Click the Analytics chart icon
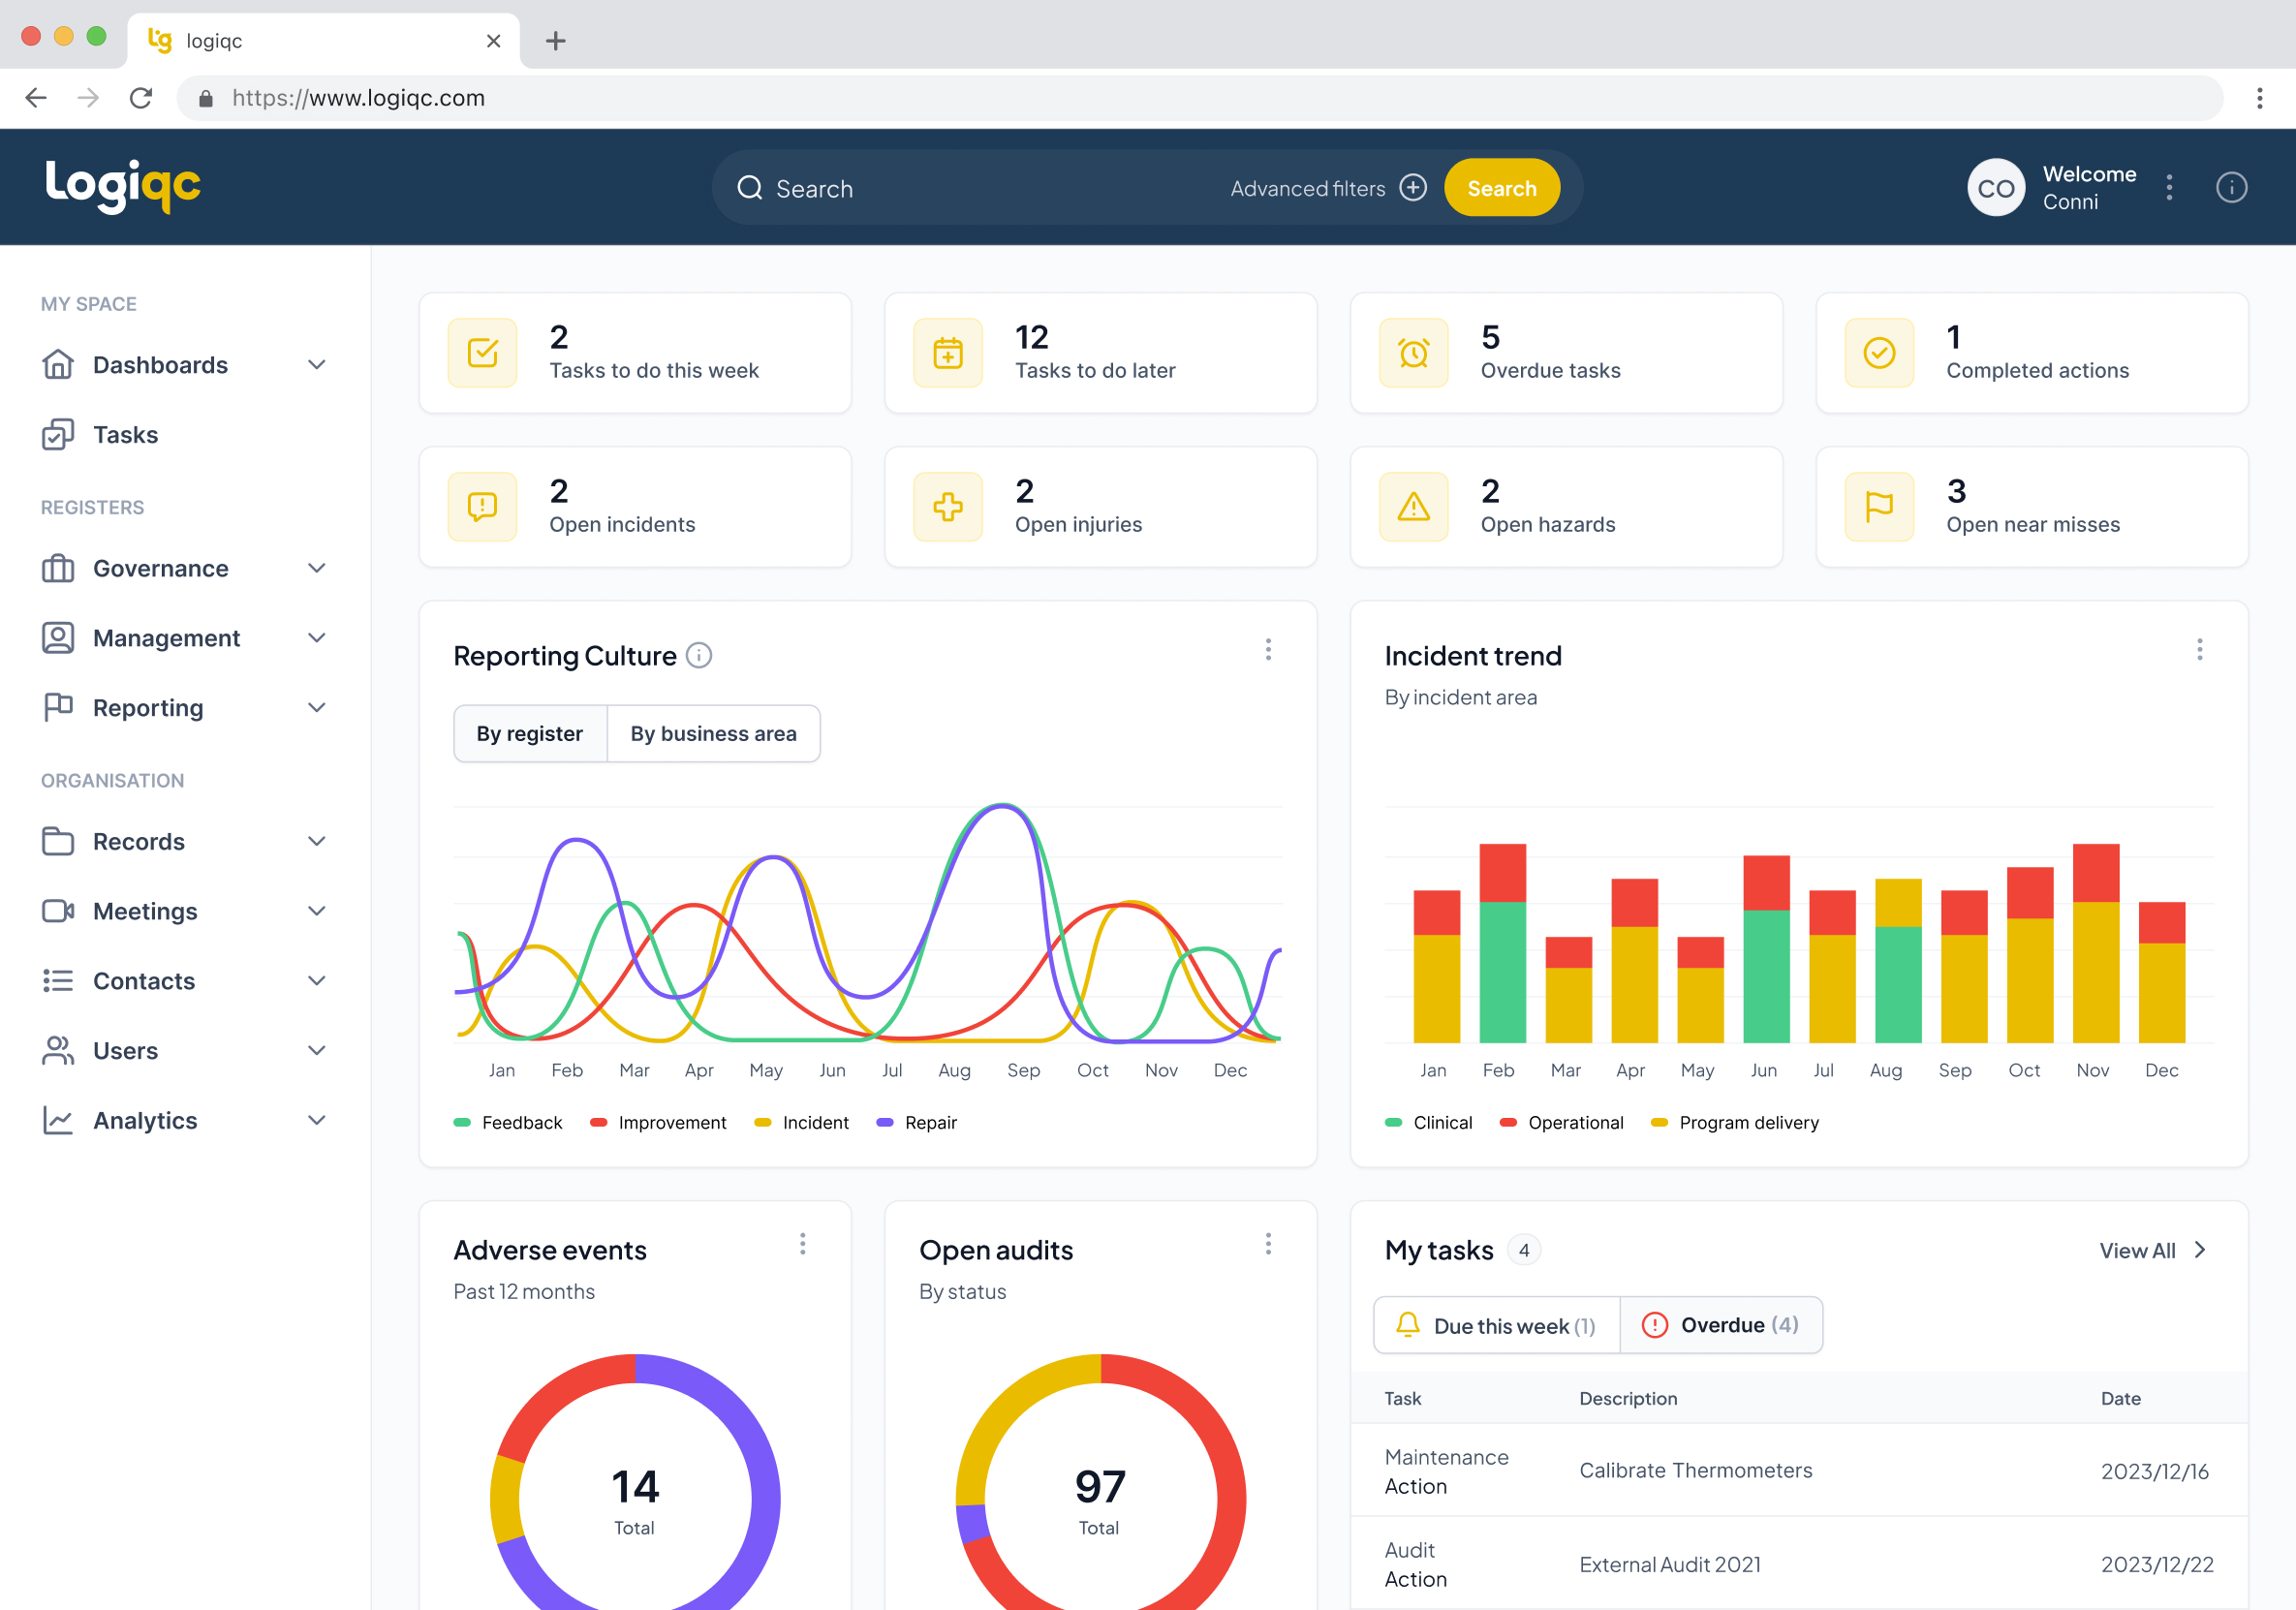Image resolution: width=2296 pixels, height=1610 pixels. click(x=59, y=1121)
